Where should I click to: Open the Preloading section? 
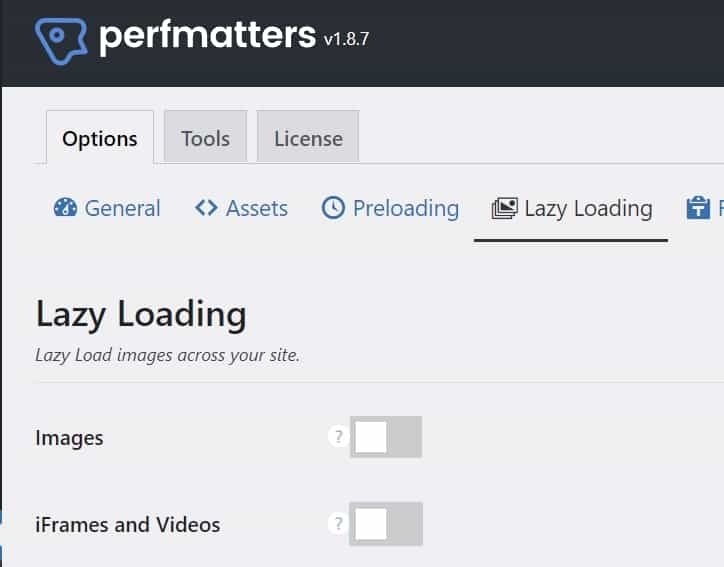405,208
